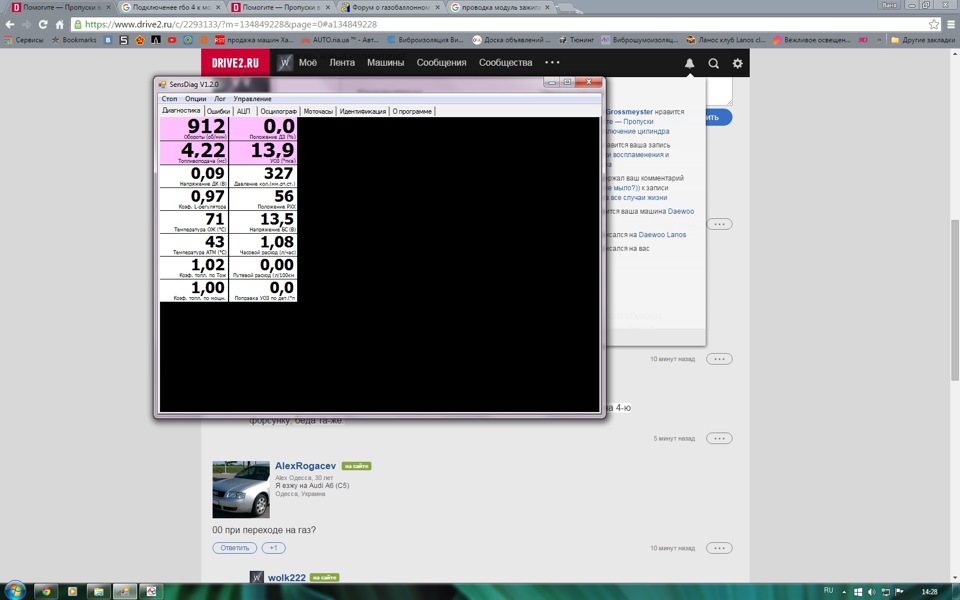Select the 0,09 oxygen sensor voltage

pos(194,176)
